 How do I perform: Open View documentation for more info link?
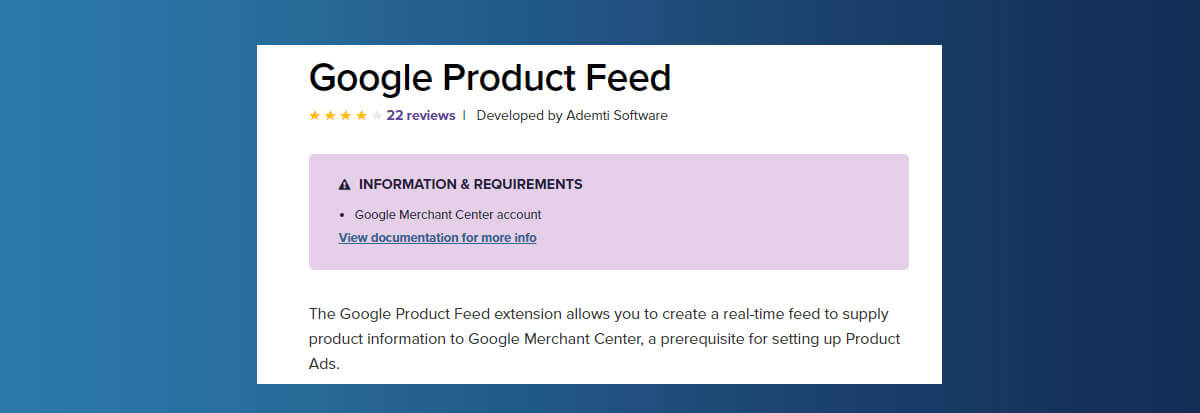click(438, 238)
